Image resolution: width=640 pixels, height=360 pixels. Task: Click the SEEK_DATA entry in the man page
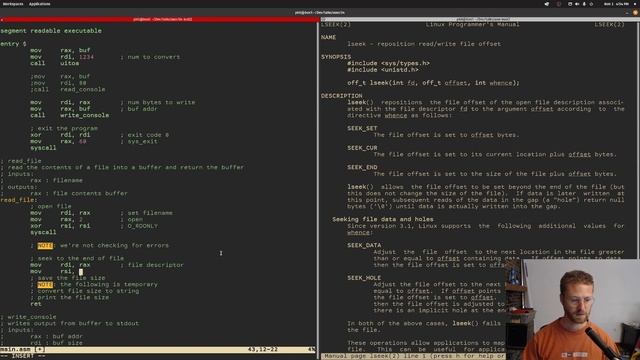click(x=364, y=245)
